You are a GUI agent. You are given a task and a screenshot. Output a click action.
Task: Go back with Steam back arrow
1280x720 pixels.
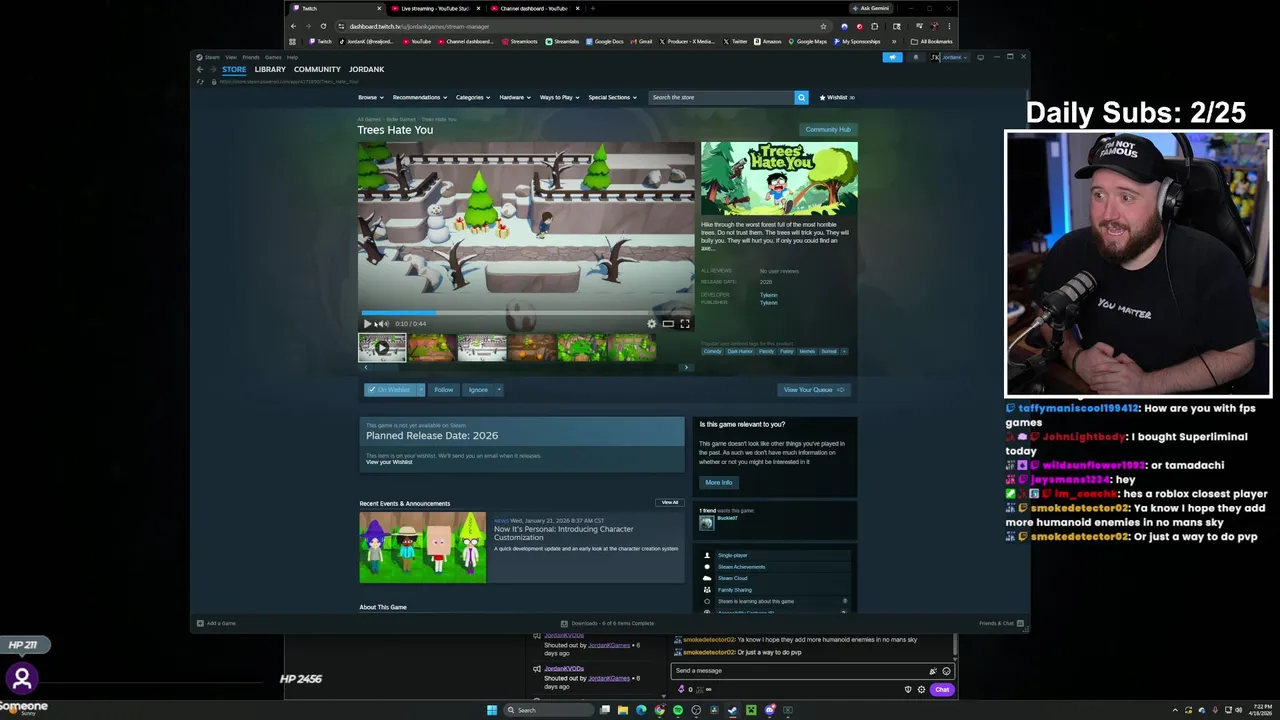pyautogui.click(x=200, y=69)
